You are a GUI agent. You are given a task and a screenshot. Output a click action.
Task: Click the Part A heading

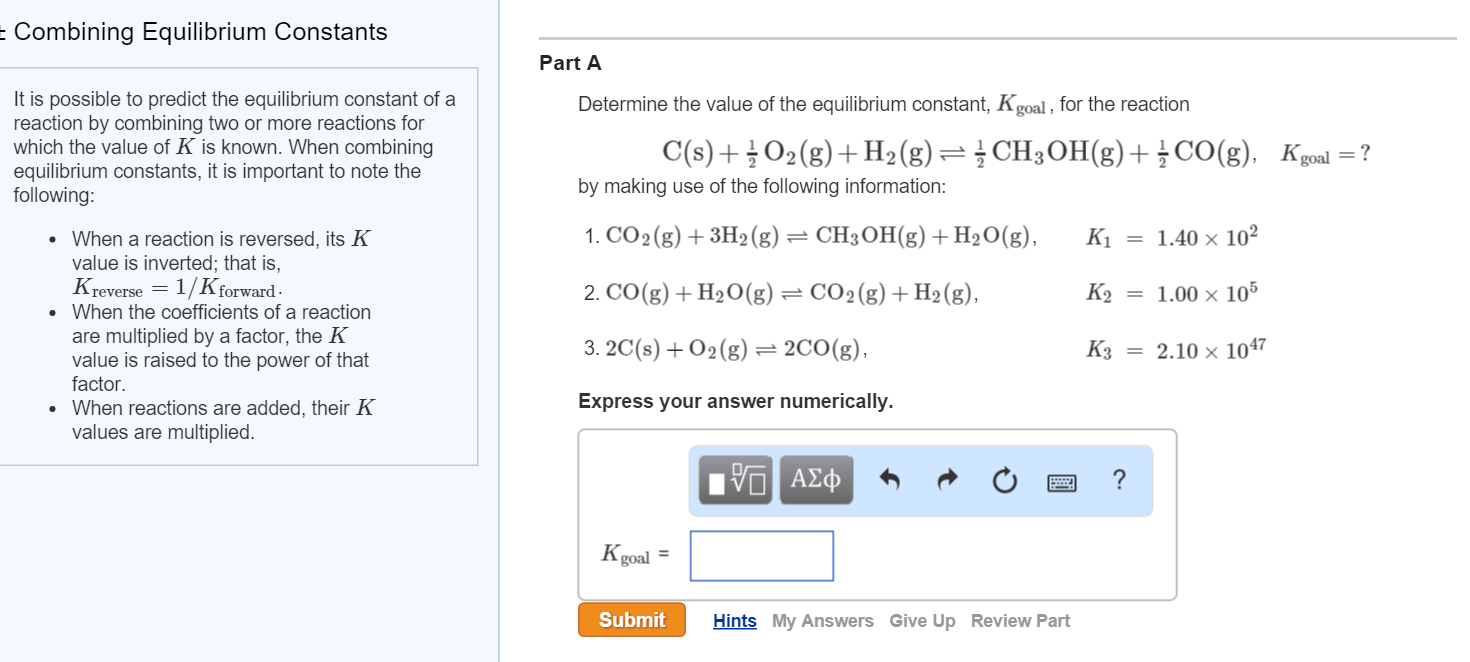(x=570, y=63)
